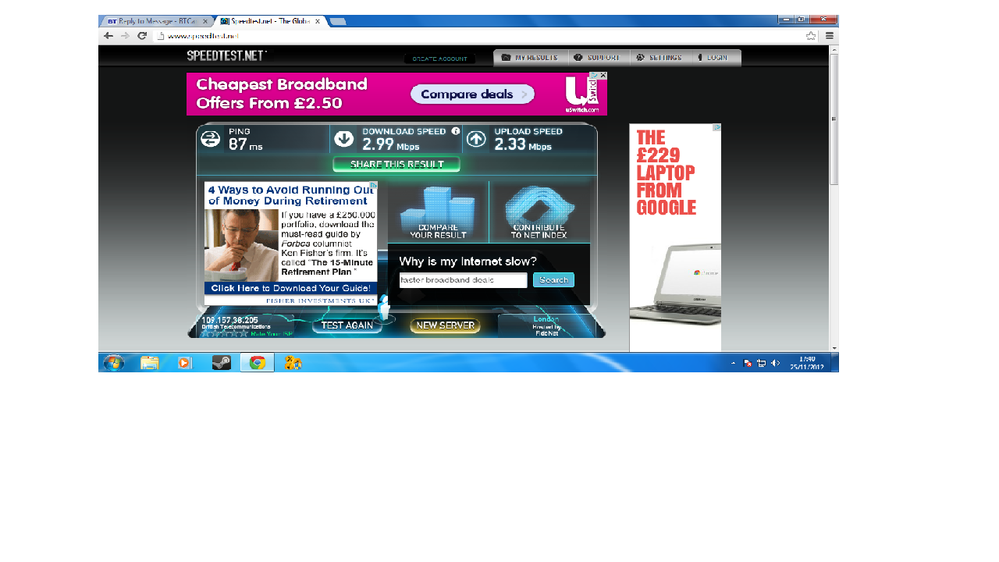Open Compare Your Result graphic

(438, 212)
